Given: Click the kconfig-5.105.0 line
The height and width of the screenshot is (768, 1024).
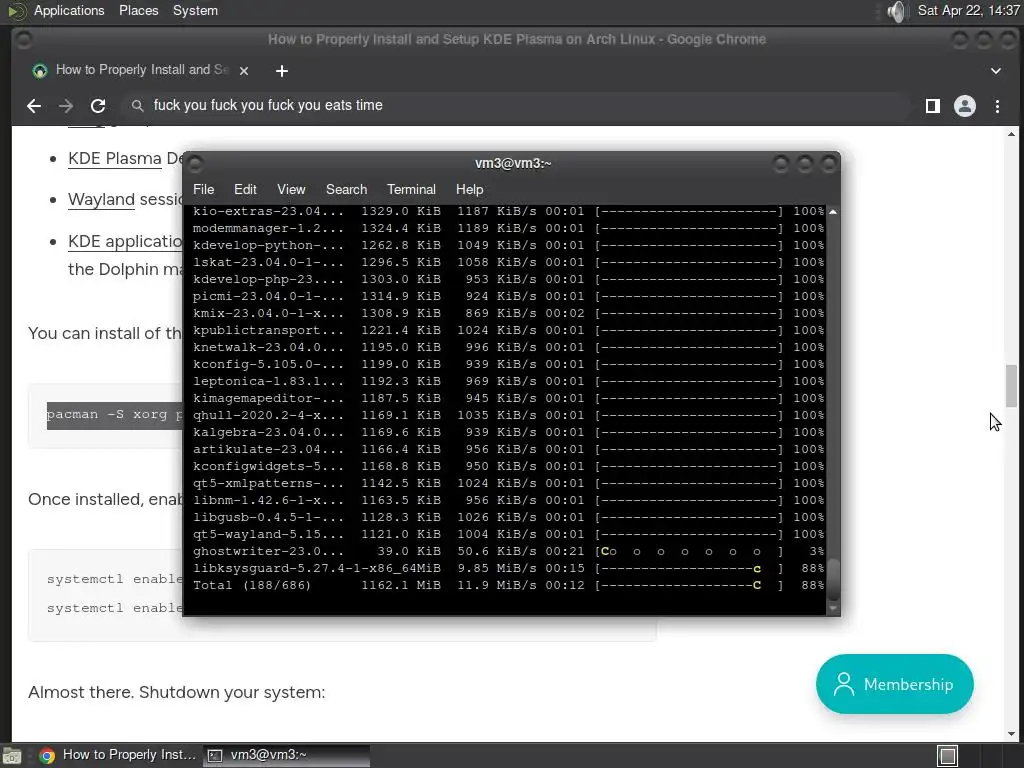Looking at the screenshot, I should [508, 364].
